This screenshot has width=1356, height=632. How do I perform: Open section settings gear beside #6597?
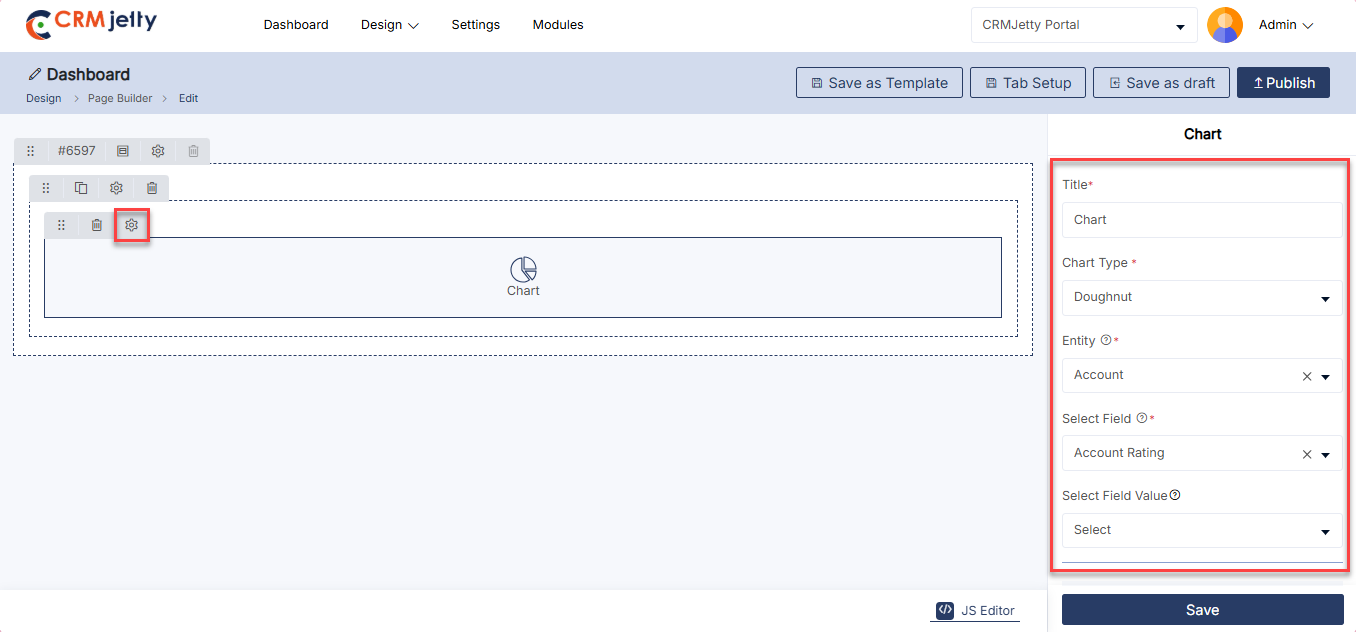[x=158, y=151]
